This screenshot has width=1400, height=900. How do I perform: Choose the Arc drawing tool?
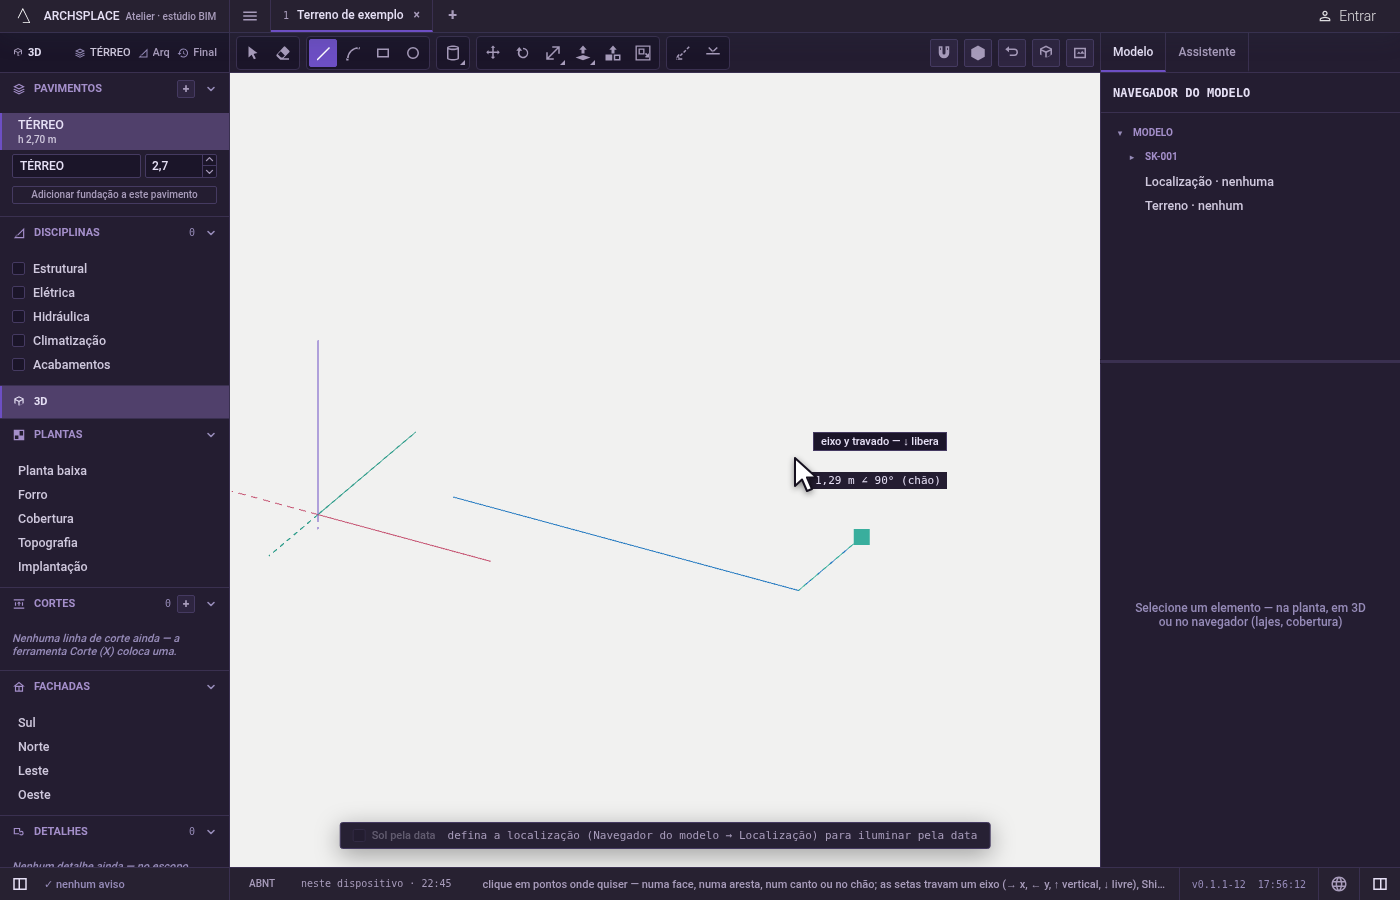pos(353,53)
